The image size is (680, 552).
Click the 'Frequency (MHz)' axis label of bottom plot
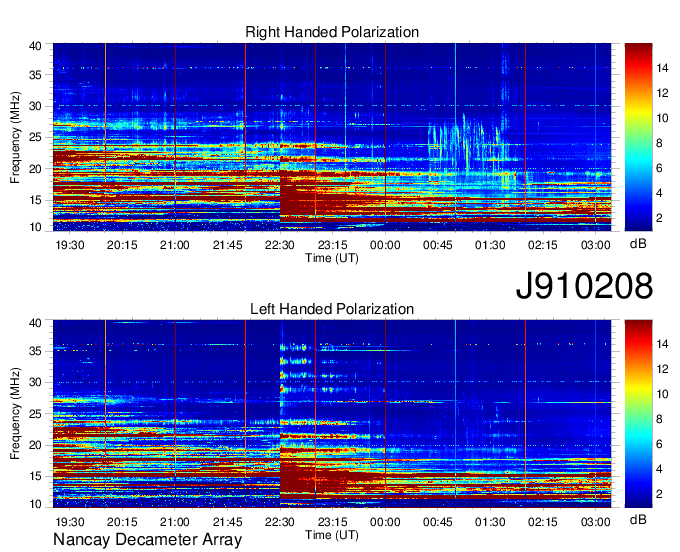(x=15, y=414)
